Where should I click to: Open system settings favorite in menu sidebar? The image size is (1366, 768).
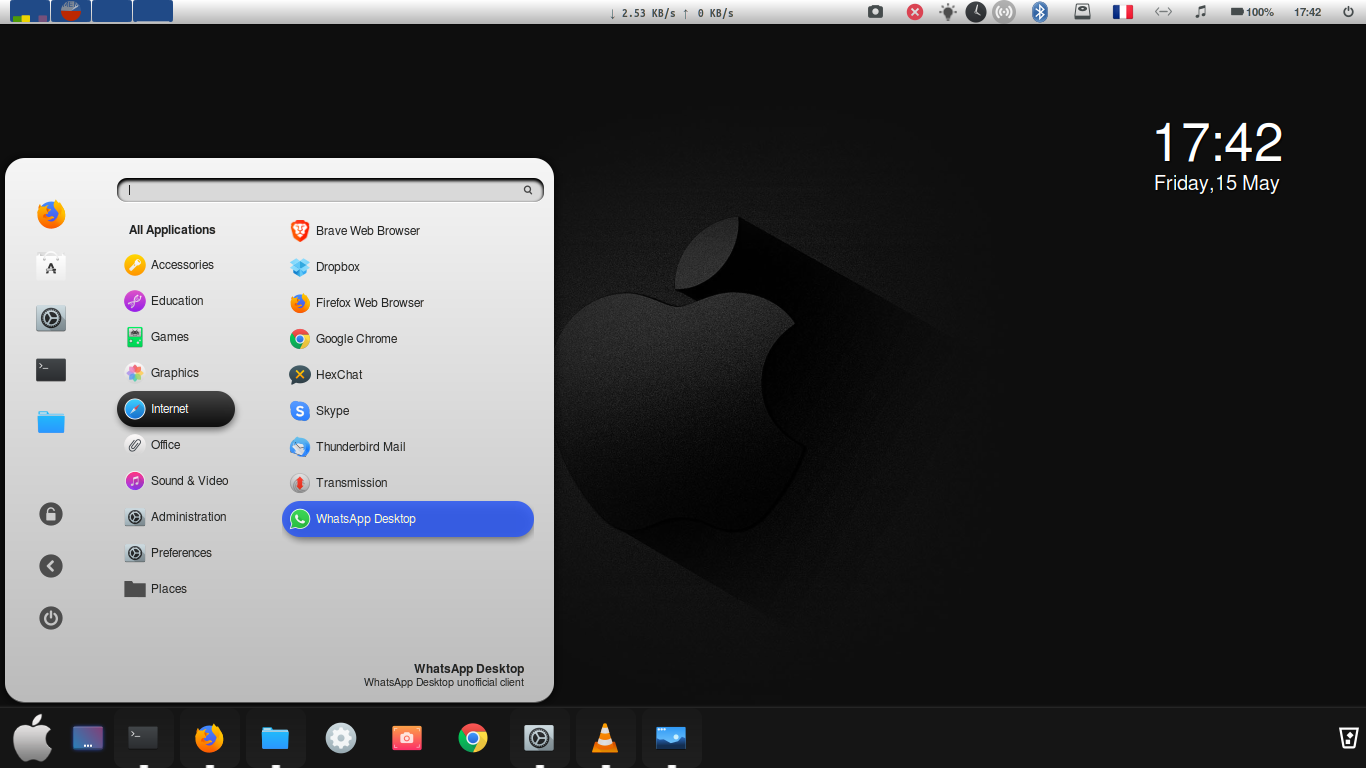click(51, 318)
